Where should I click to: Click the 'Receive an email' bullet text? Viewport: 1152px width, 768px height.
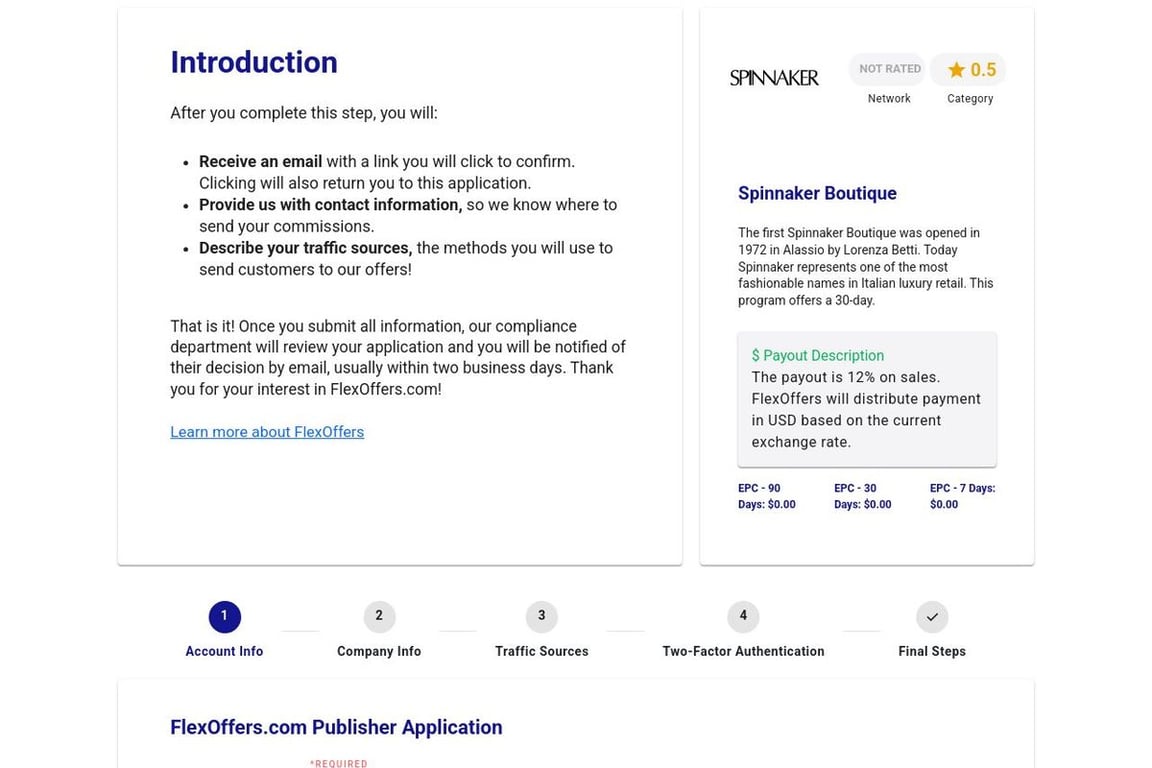tap(386, 172)
